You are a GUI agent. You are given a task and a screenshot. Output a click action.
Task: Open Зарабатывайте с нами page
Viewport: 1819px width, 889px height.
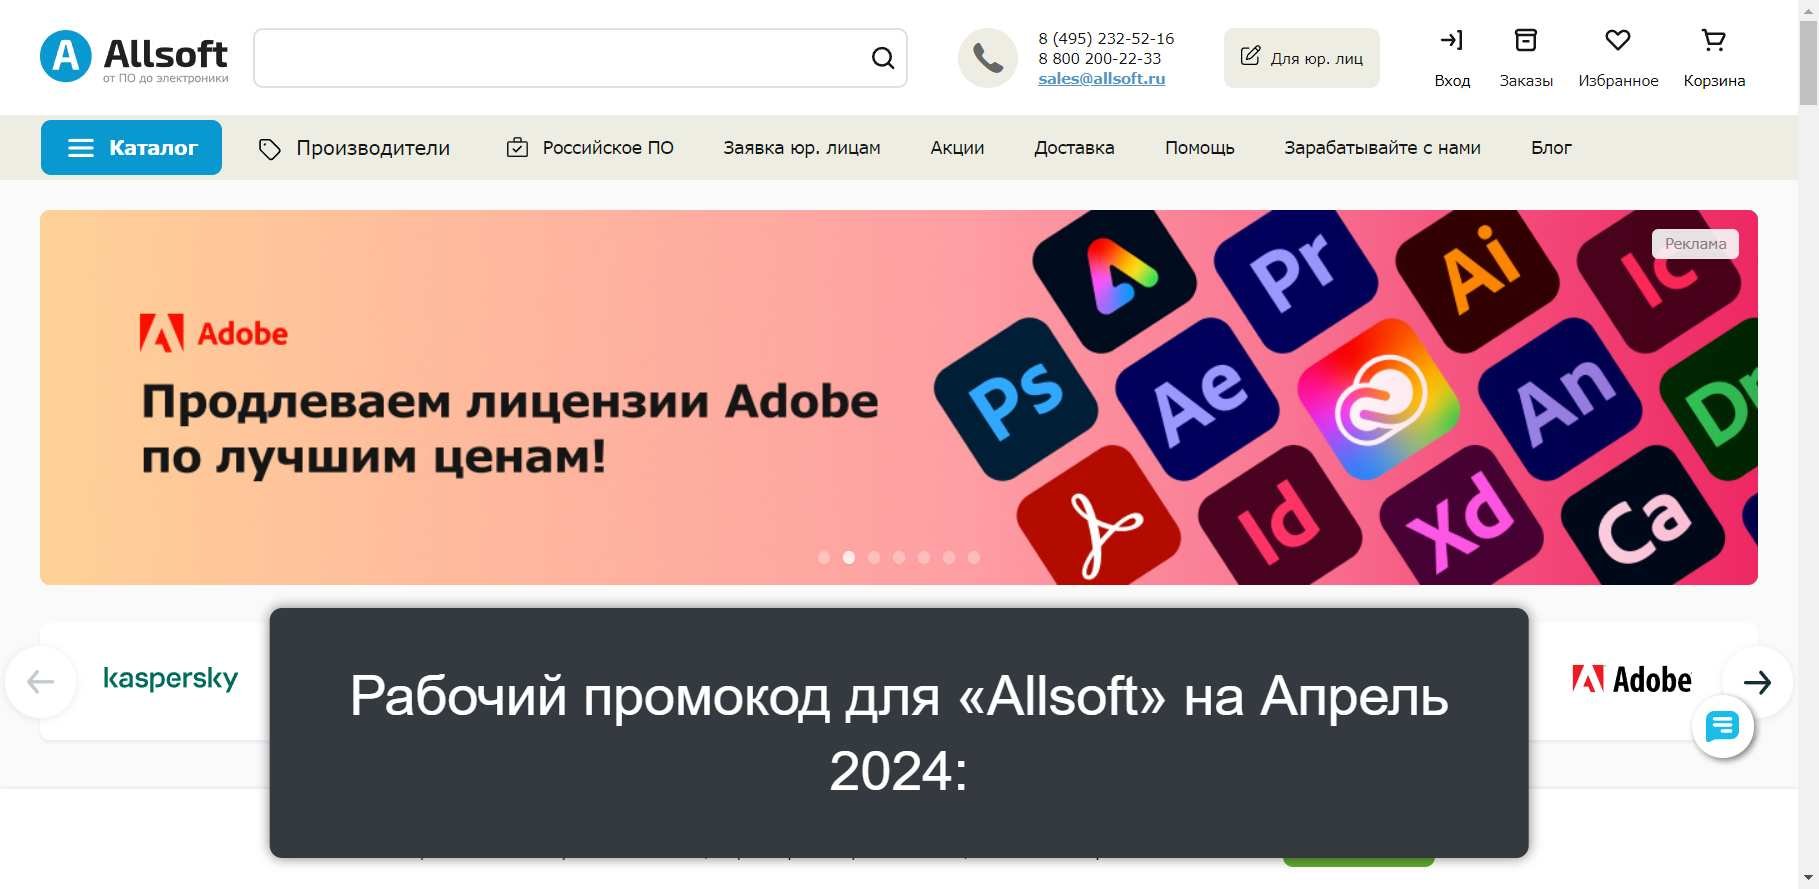point(1382,148)
